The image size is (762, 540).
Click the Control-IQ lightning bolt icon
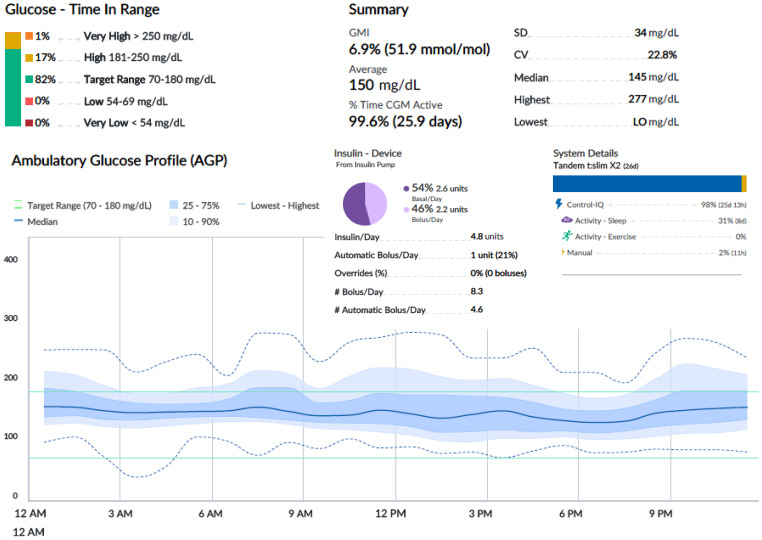tap(559, 204)
